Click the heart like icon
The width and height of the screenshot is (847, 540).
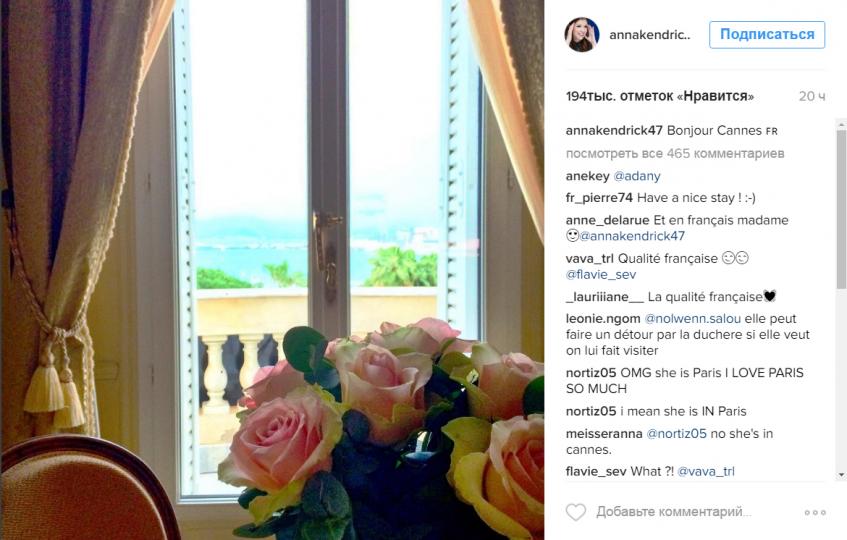pos(576,512)
